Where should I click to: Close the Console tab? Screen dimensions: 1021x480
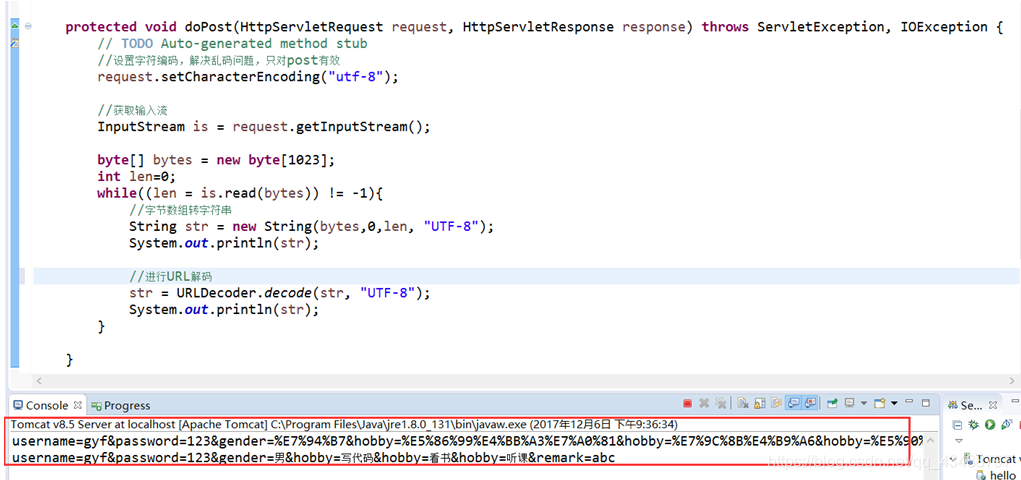click(78, 405)
